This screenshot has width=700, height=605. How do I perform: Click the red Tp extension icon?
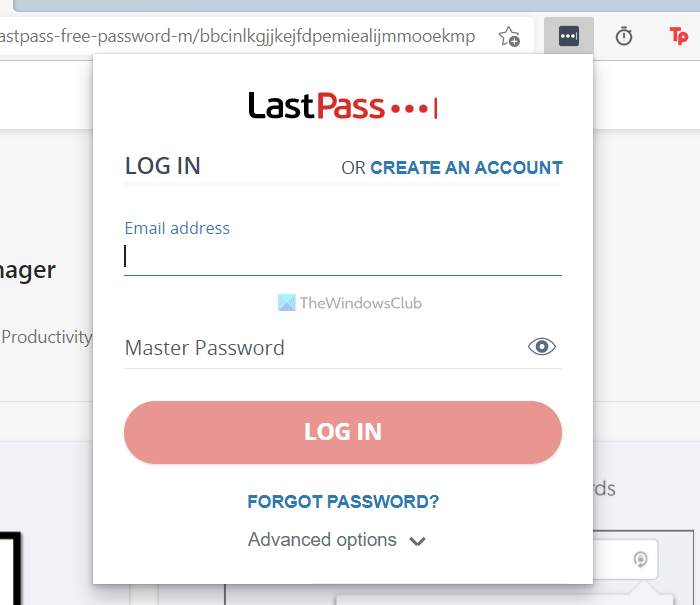[x=679, y=37]
